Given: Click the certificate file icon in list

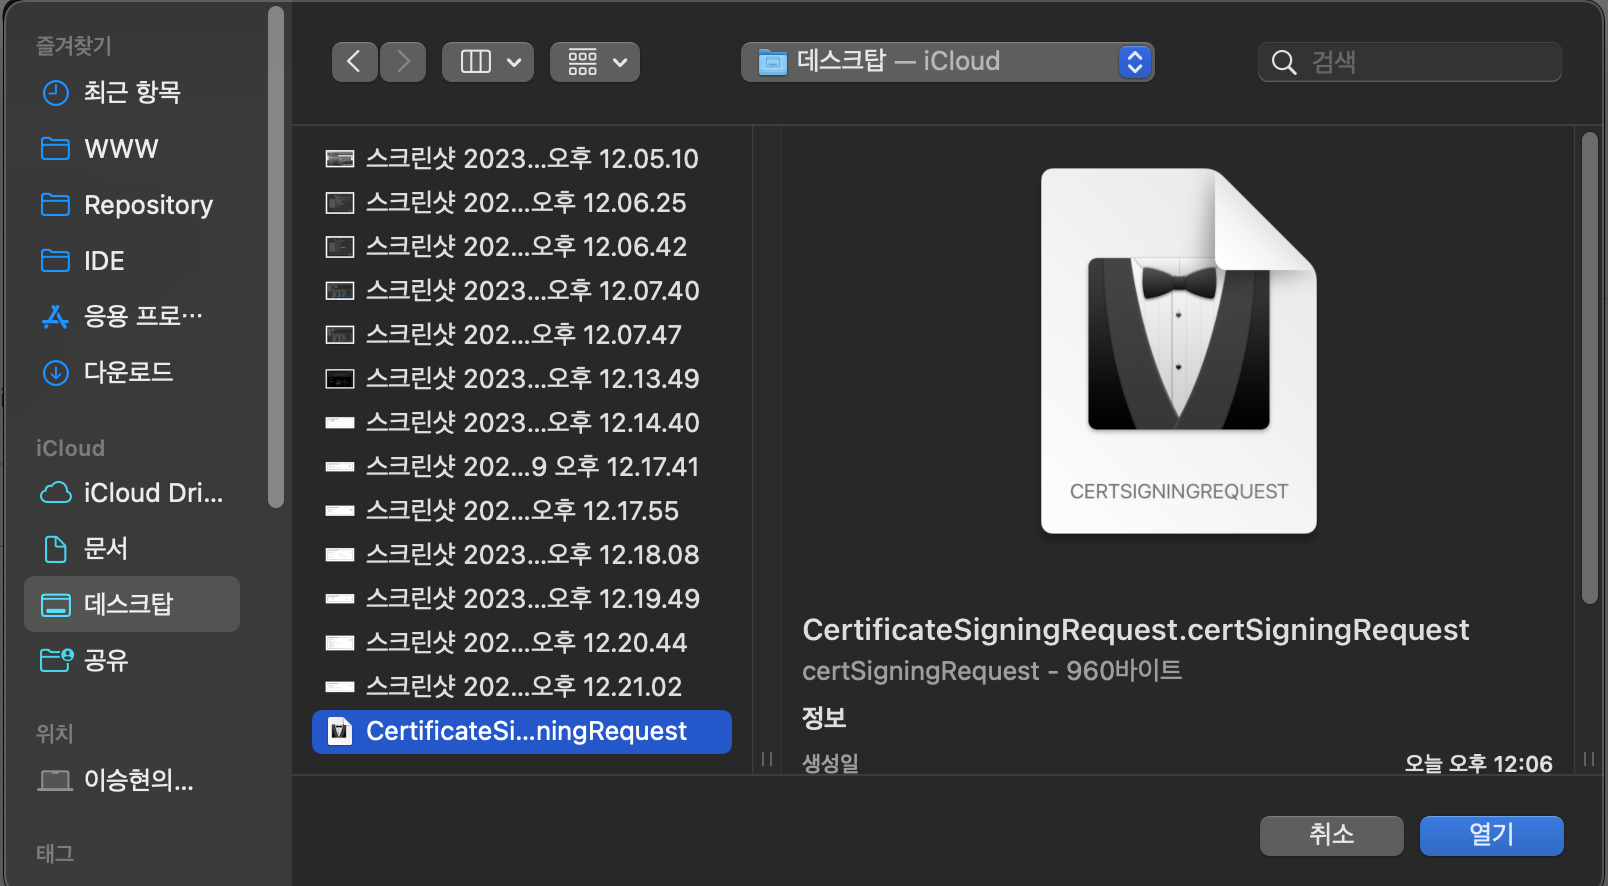Looking at the screenshot, I should click(340, 732).
